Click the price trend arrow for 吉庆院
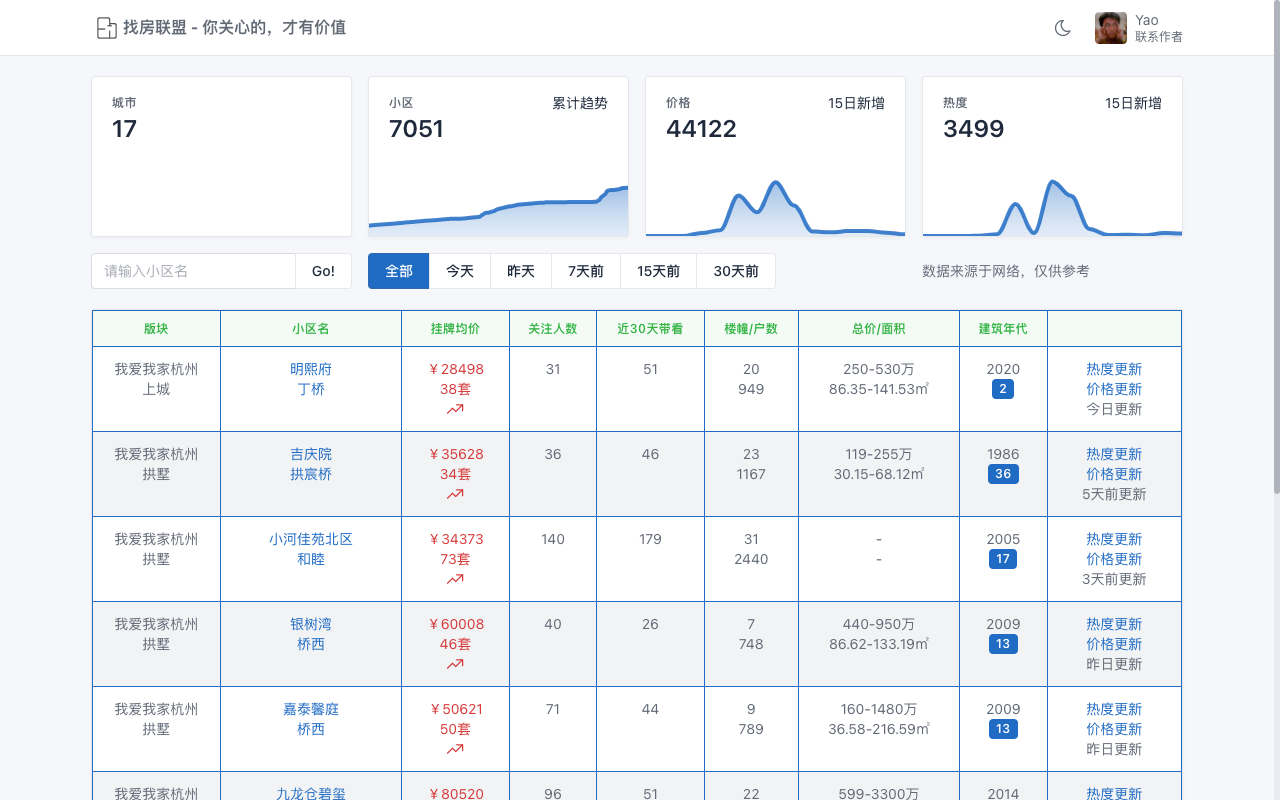1280x800 pixels. point(455,494)
